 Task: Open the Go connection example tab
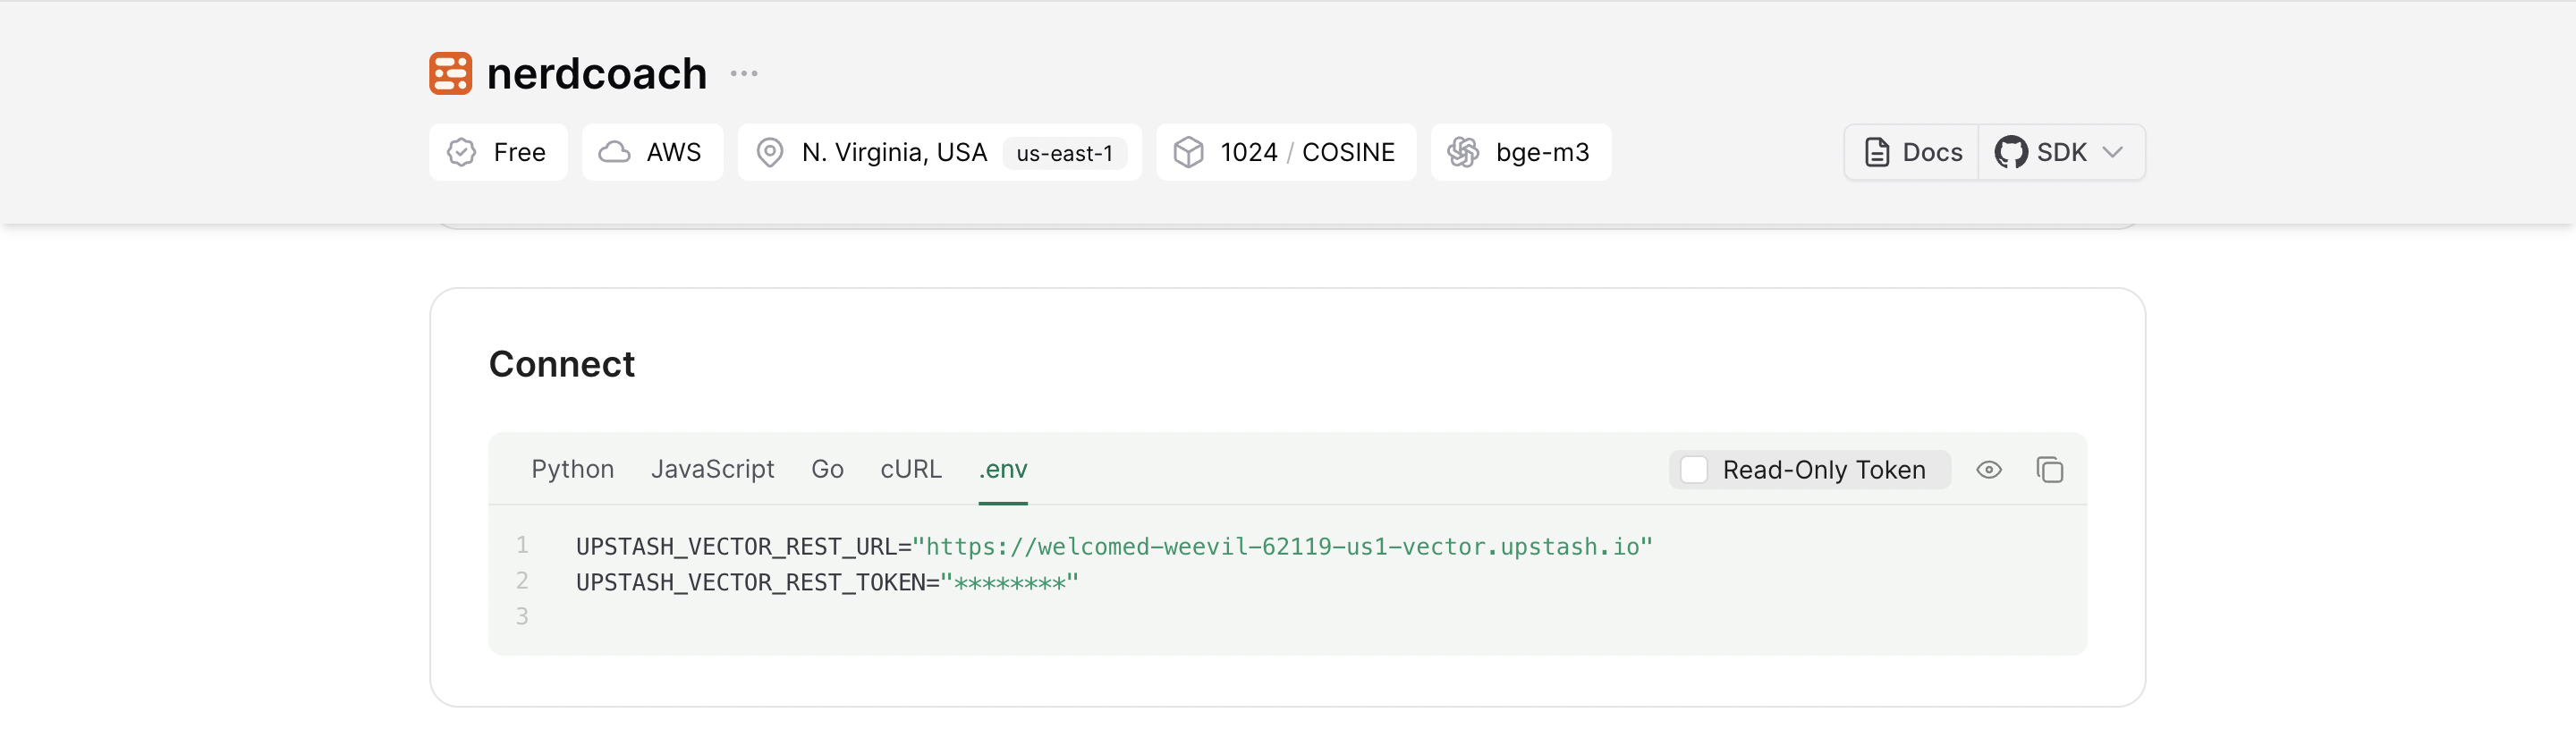coord(826,469)
